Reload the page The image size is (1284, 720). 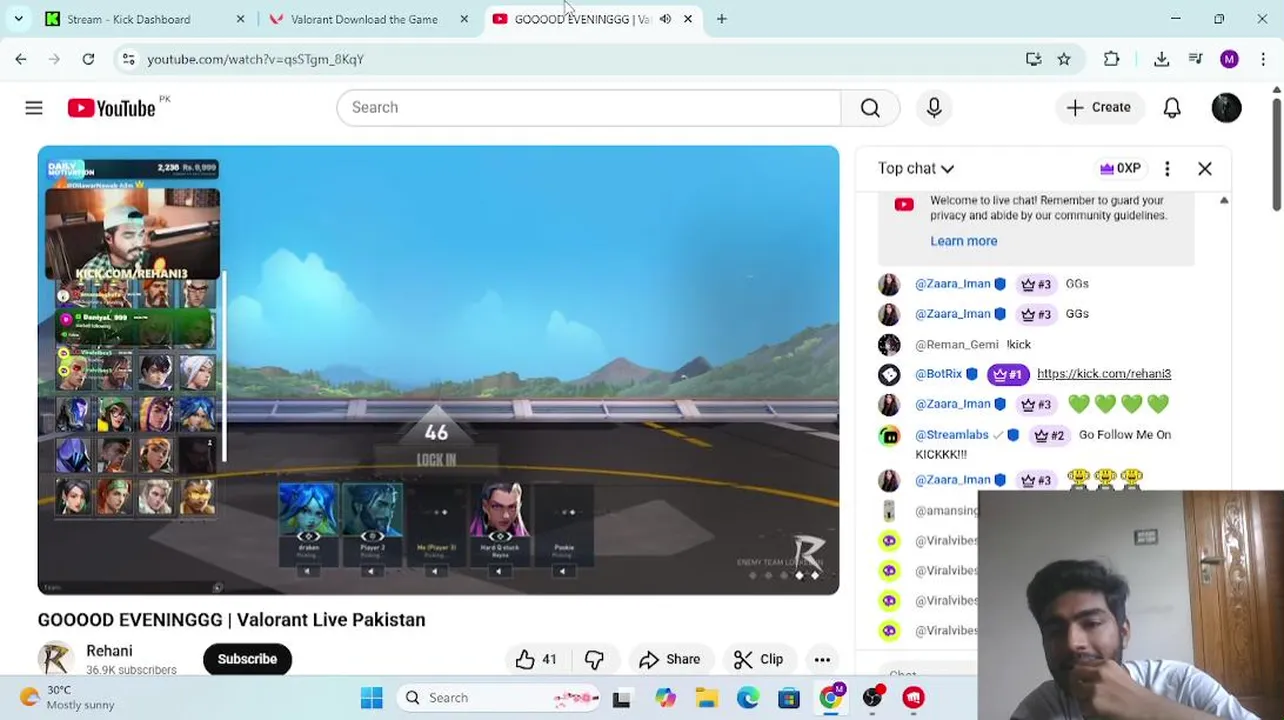coord(88,59)
